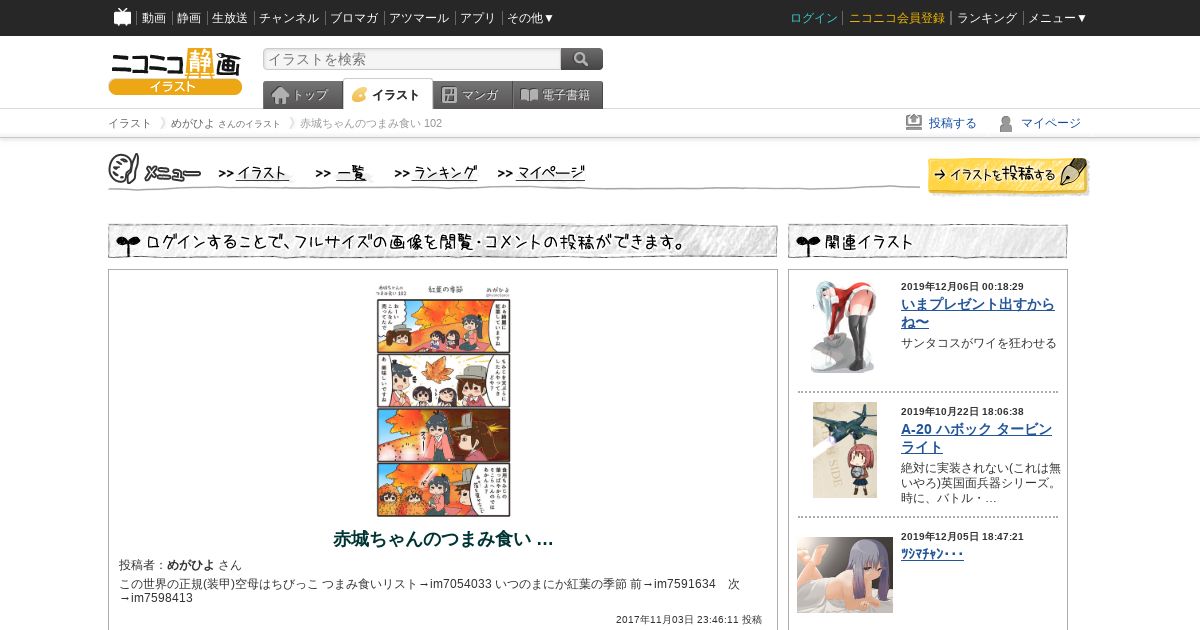Click the ログインすることで login notice banner
1200x630 pixels.
click(443, 241)
